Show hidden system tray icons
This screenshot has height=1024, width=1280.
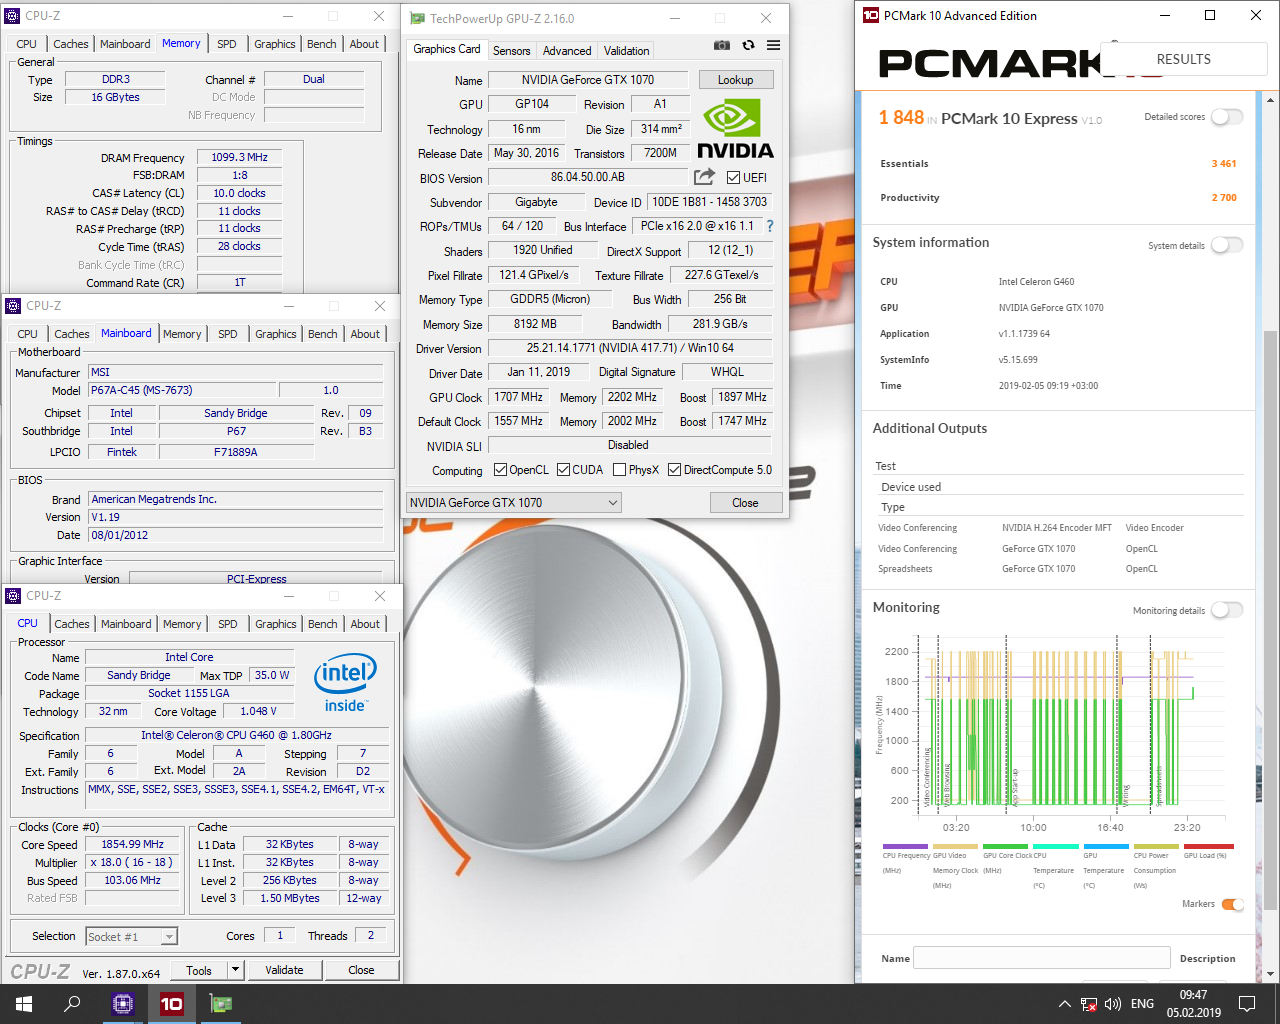(x=1064, y=1004)
